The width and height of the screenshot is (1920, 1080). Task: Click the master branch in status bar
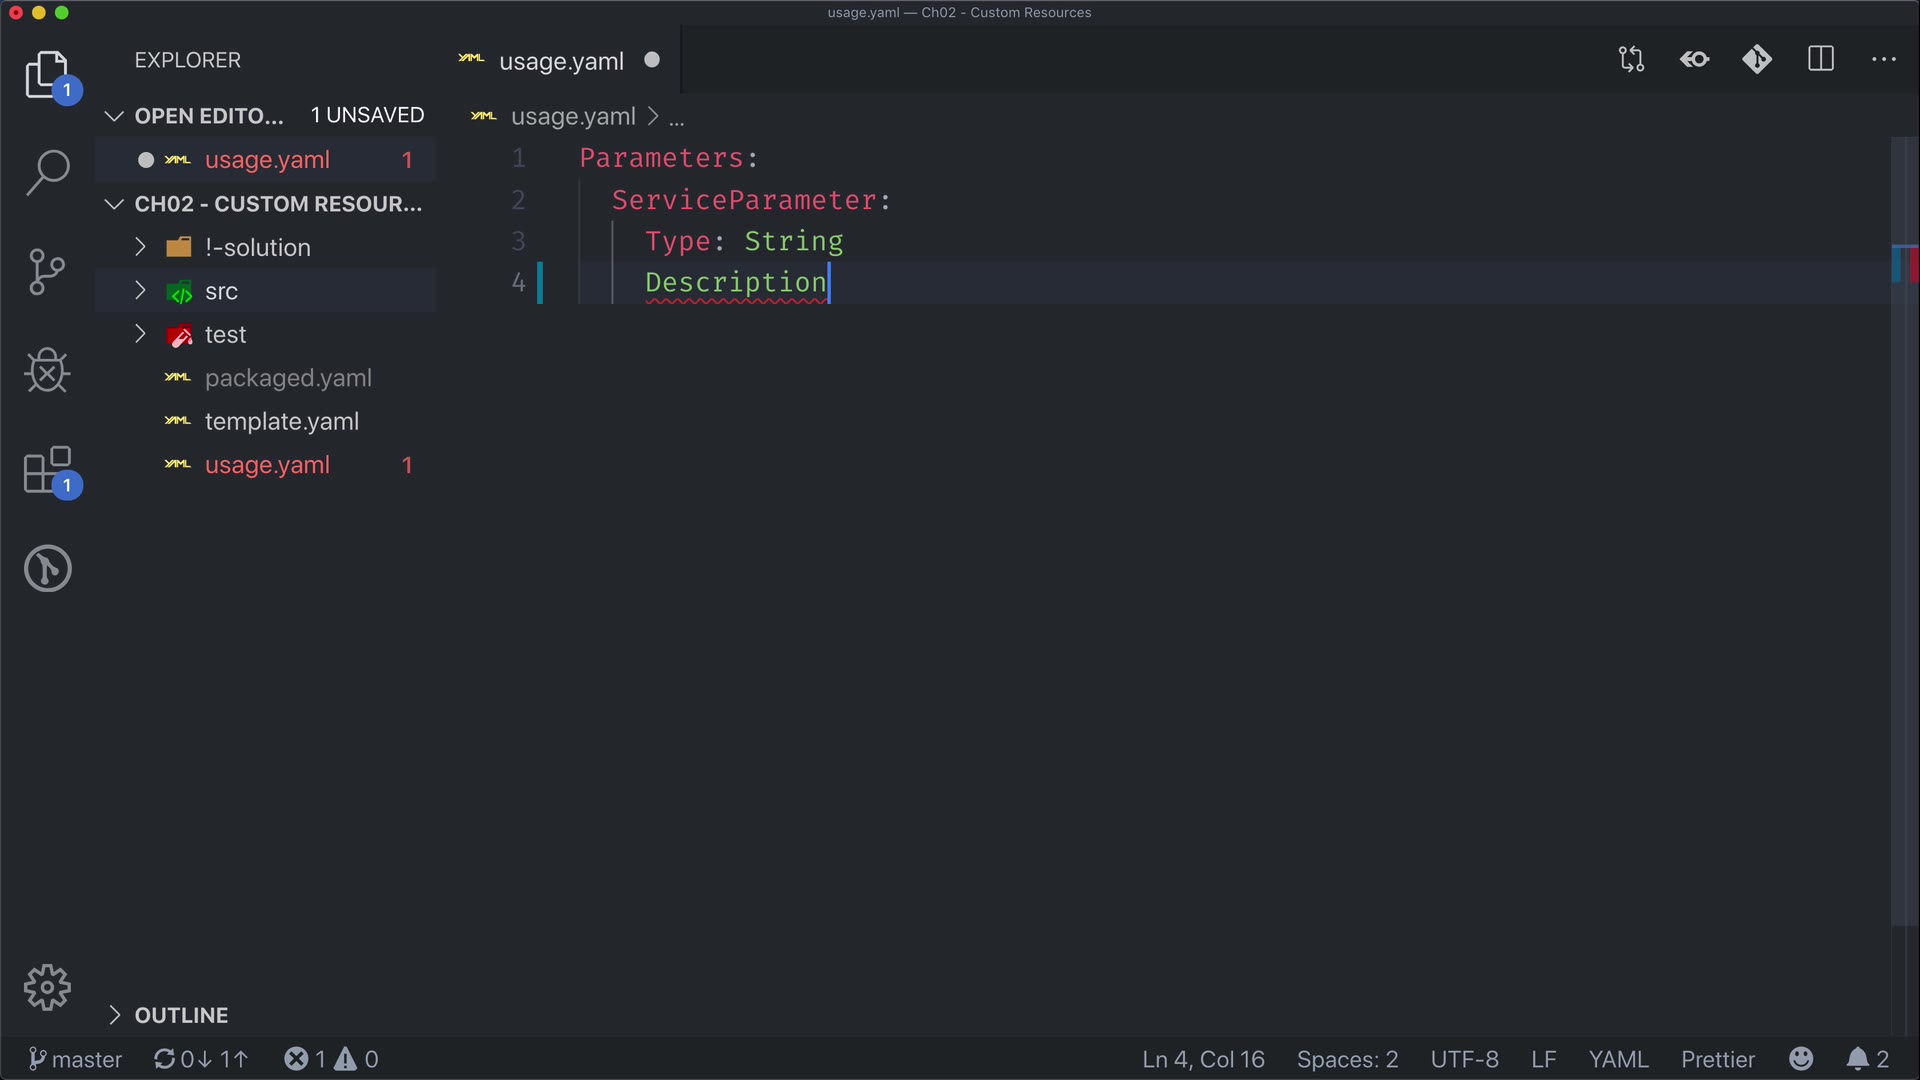[x=76, y=1059]
